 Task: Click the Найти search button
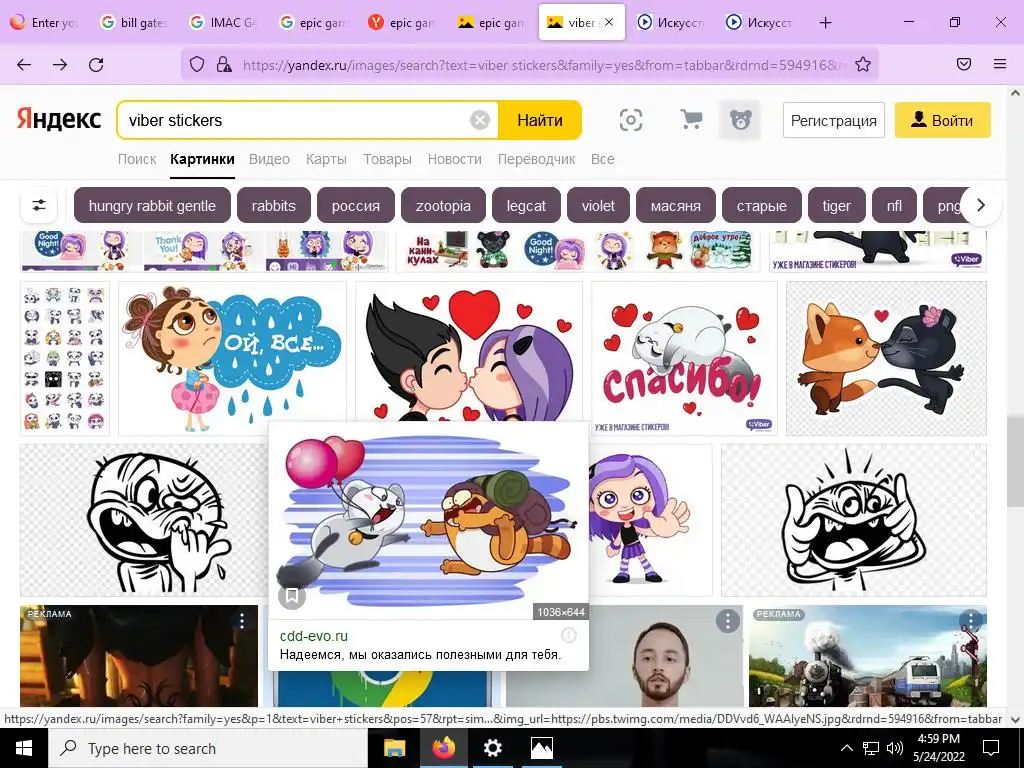click(x=539, y=120)
